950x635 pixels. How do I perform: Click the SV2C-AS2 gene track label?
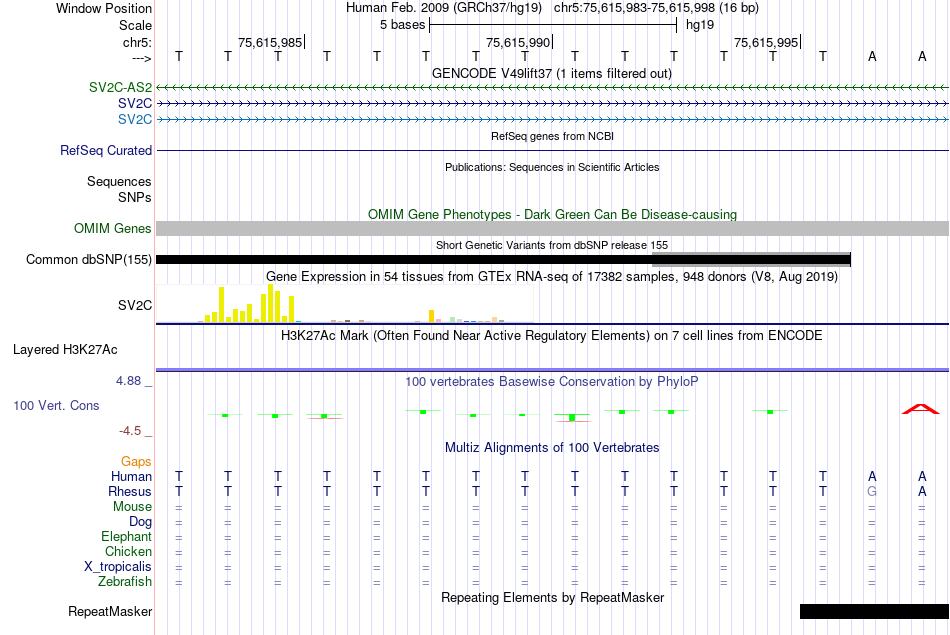tap(120, 87)
